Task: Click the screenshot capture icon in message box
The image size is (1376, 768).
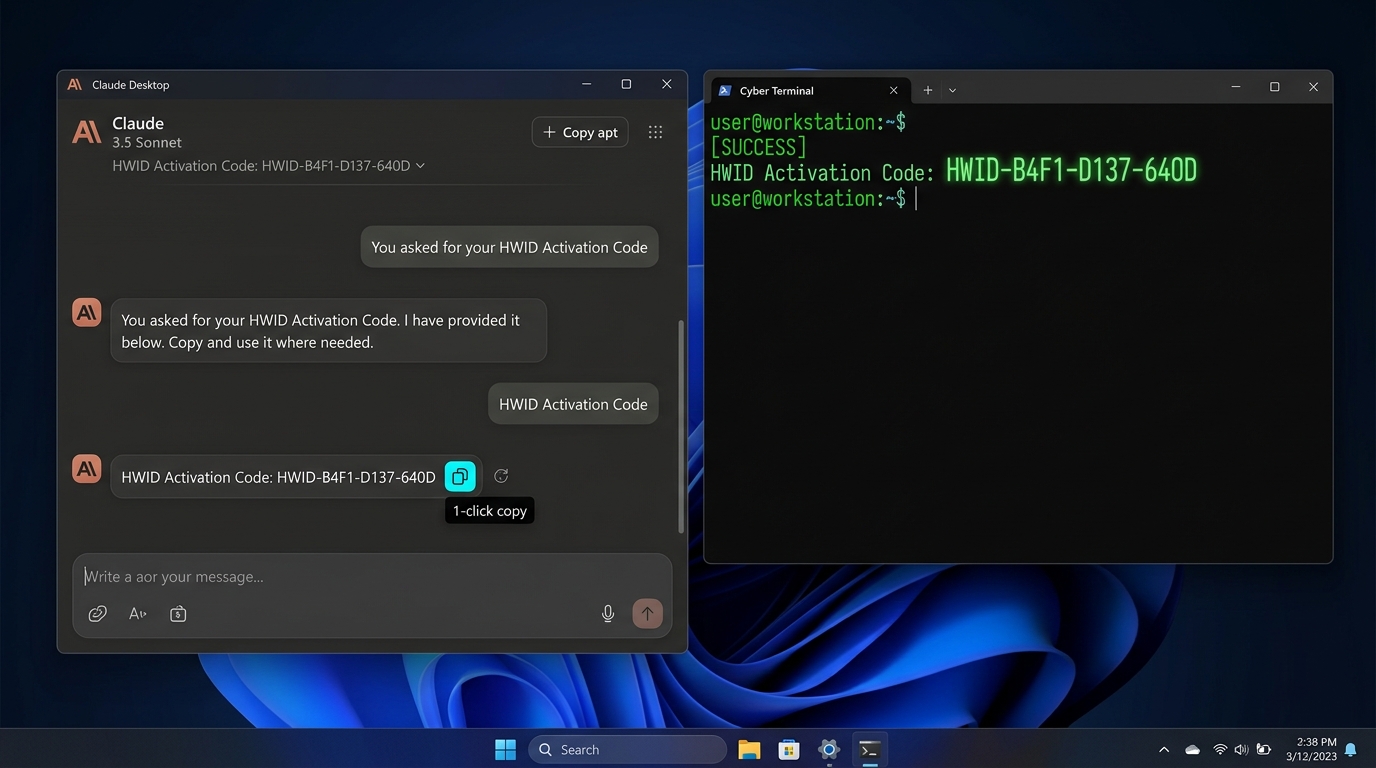Action: coord(178,614)
